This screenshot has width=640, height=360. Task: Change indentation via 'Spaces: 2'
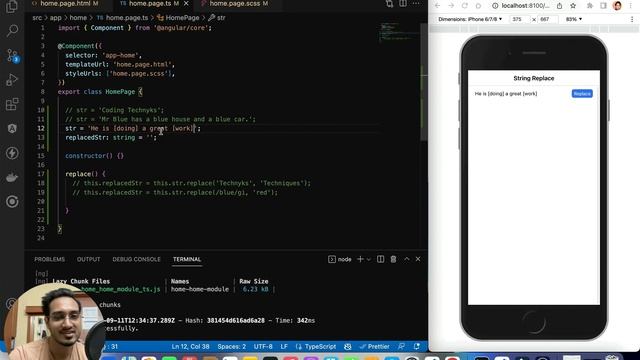[231, 347]
